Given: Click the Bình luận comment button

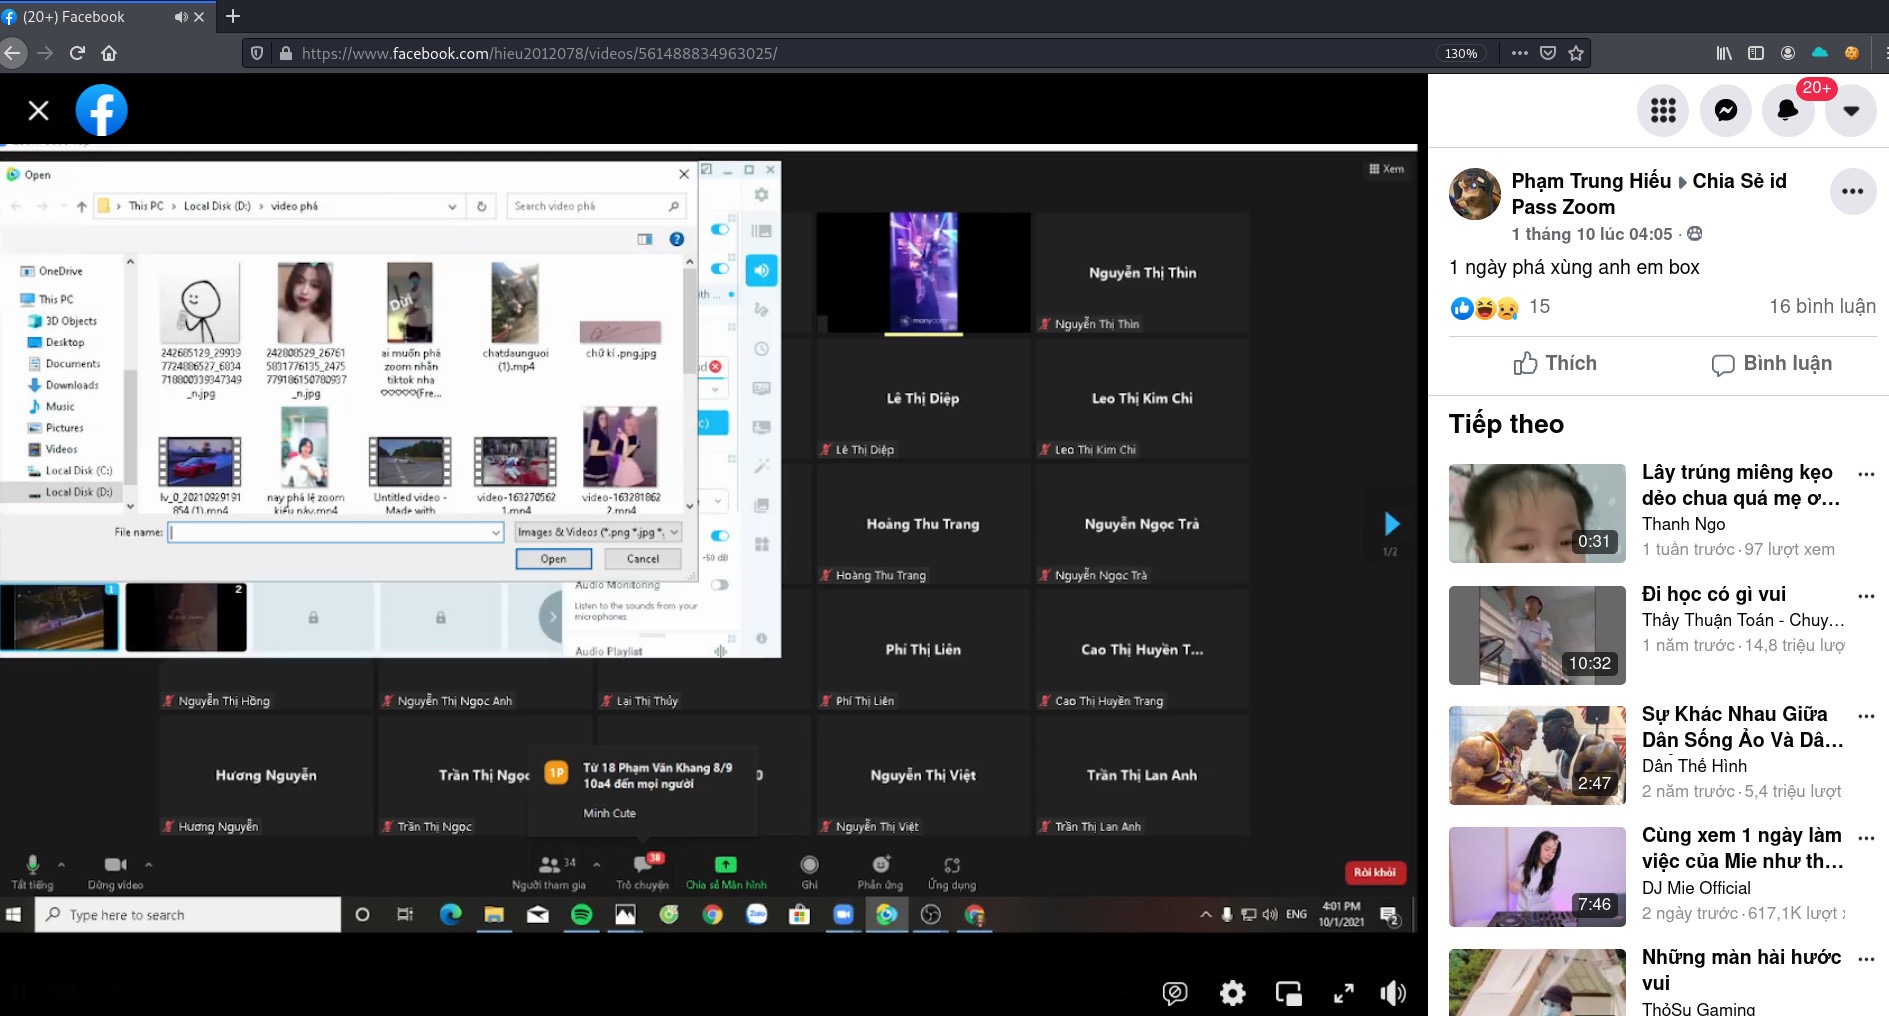Looking at the screenshot, I should point(1771,364).
